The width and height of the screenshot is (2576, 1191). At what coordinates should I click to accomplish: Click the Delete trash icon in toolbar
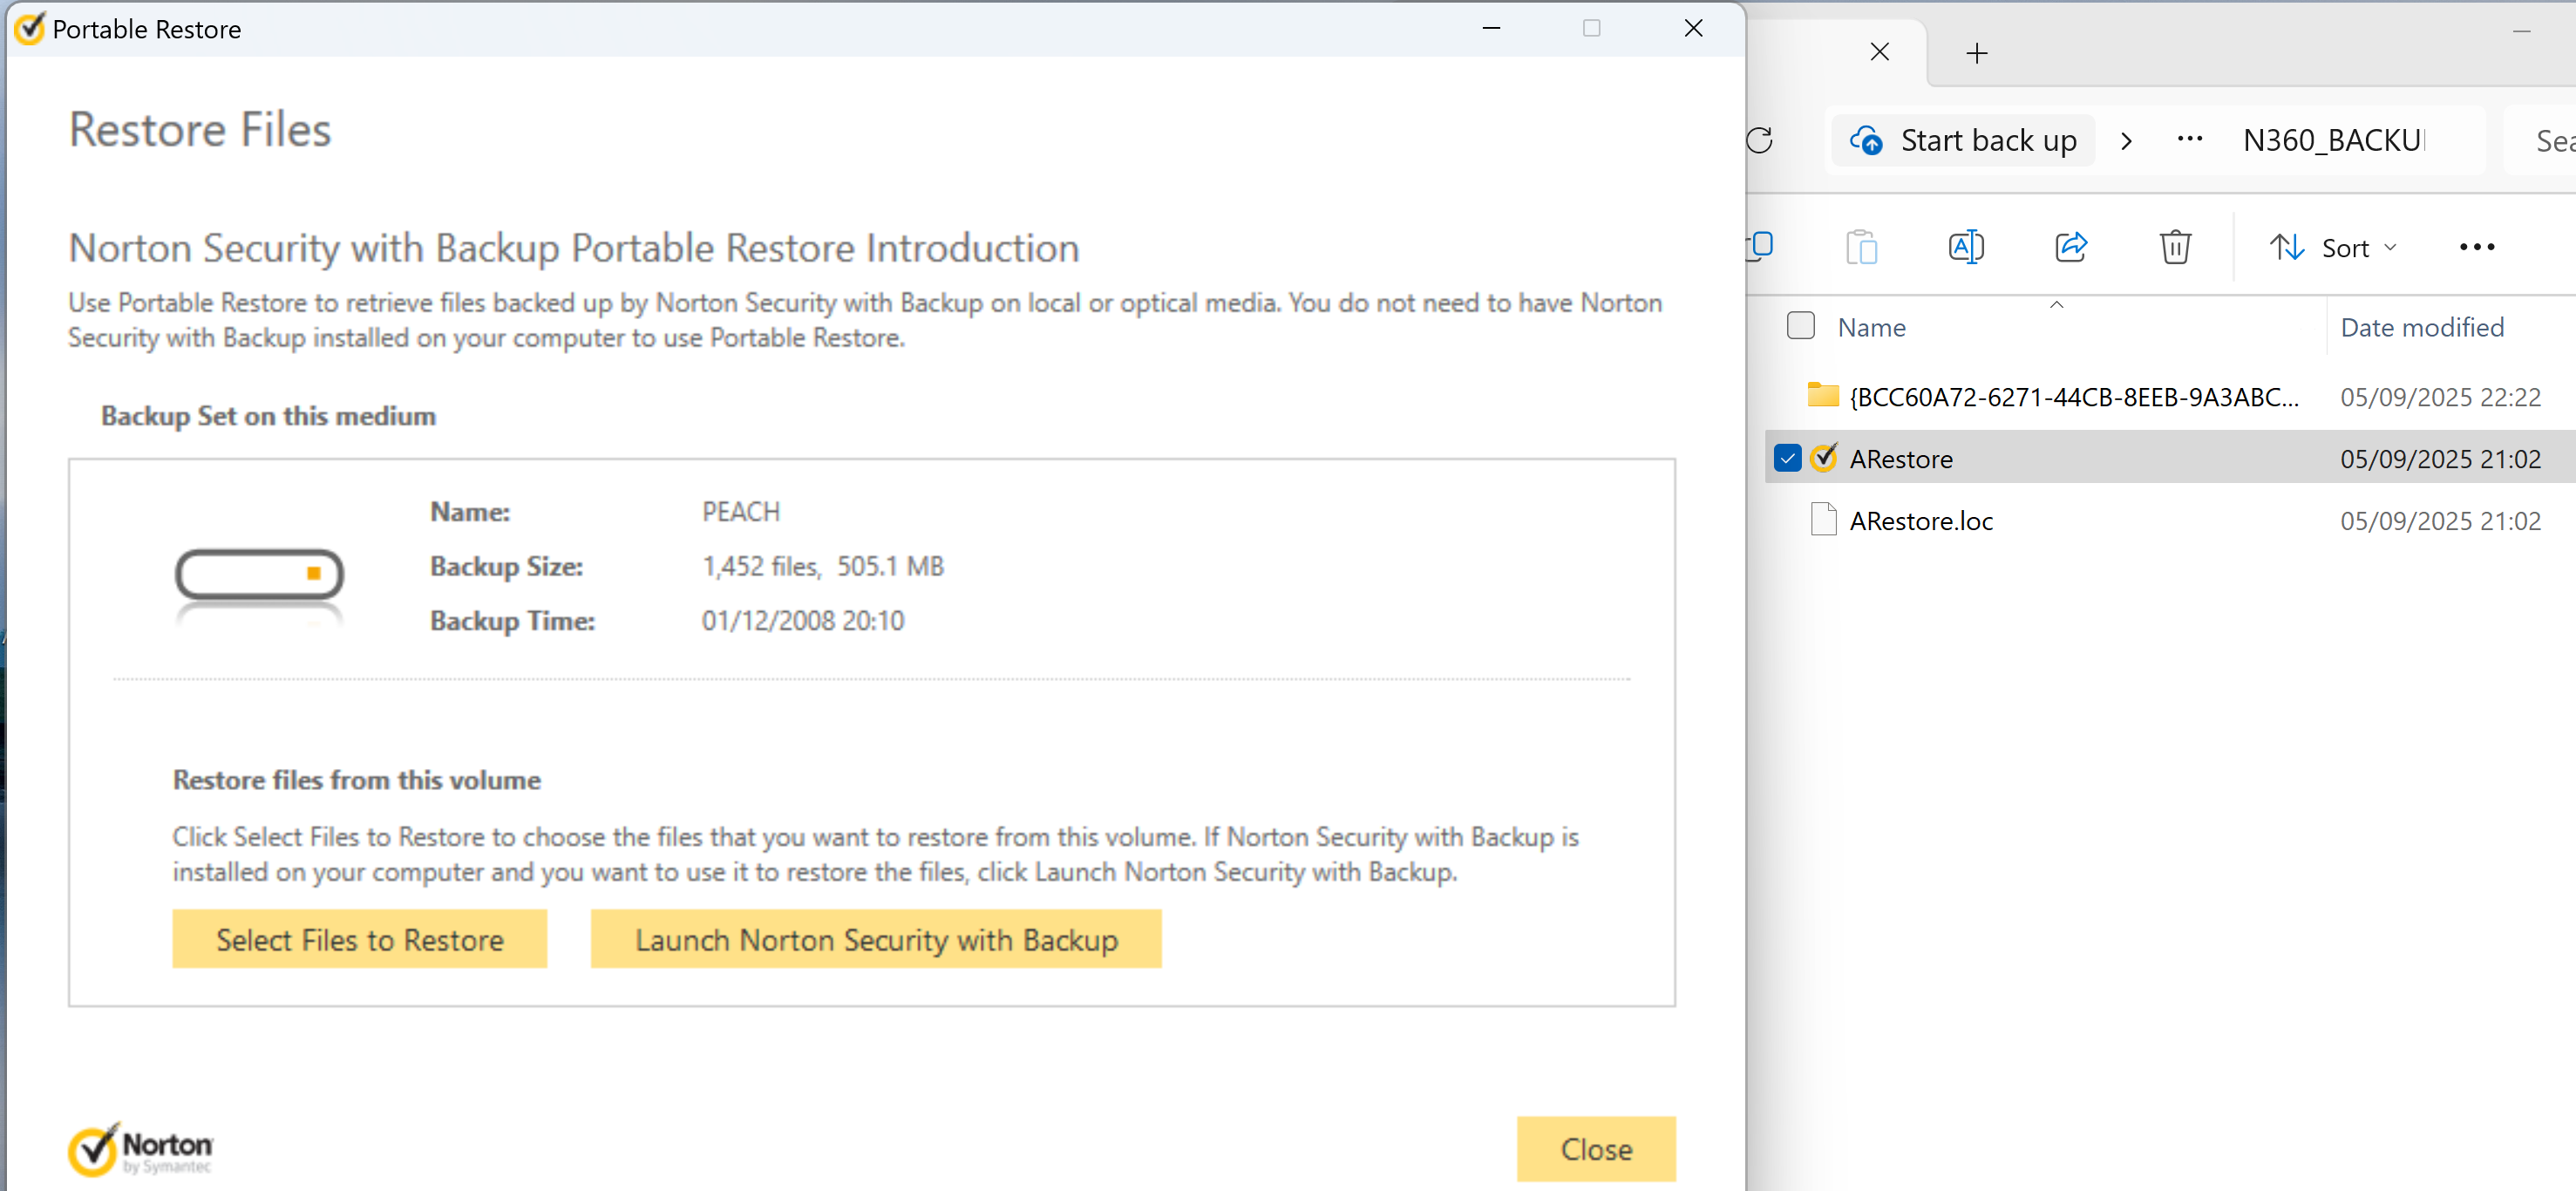2176,247
